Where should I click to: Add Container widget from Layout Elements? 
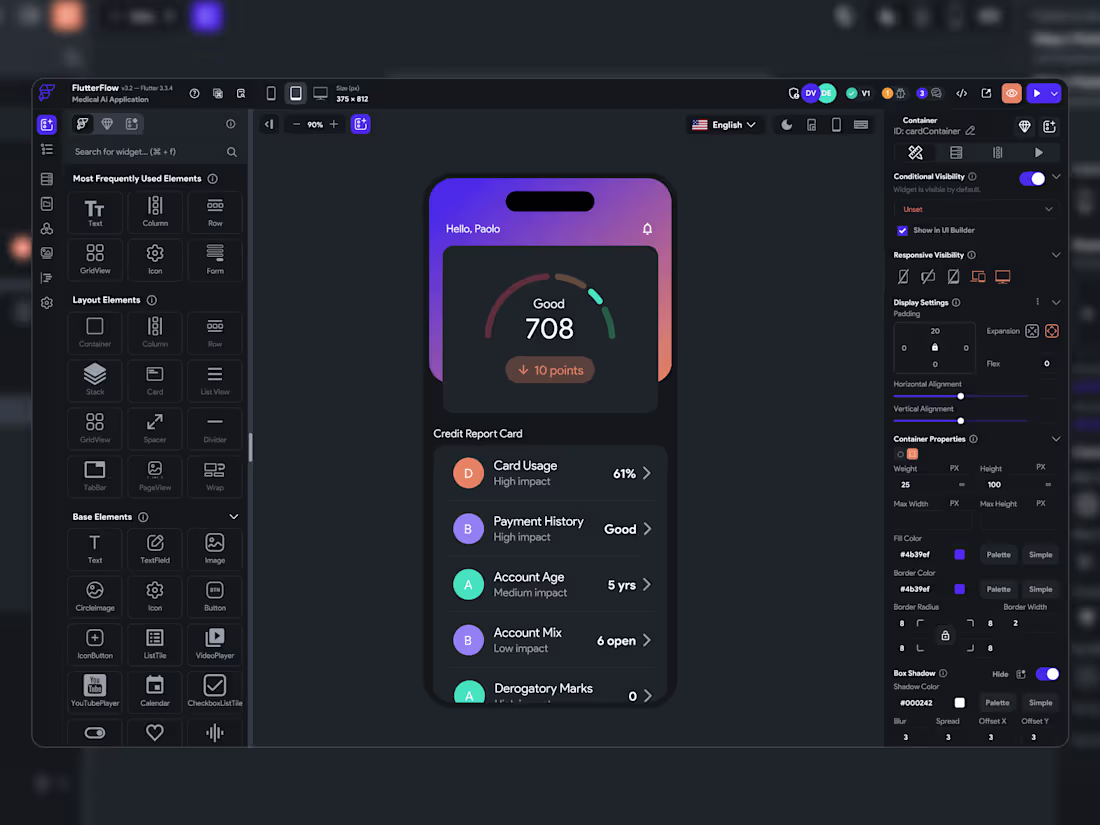[x=95, y=333]
